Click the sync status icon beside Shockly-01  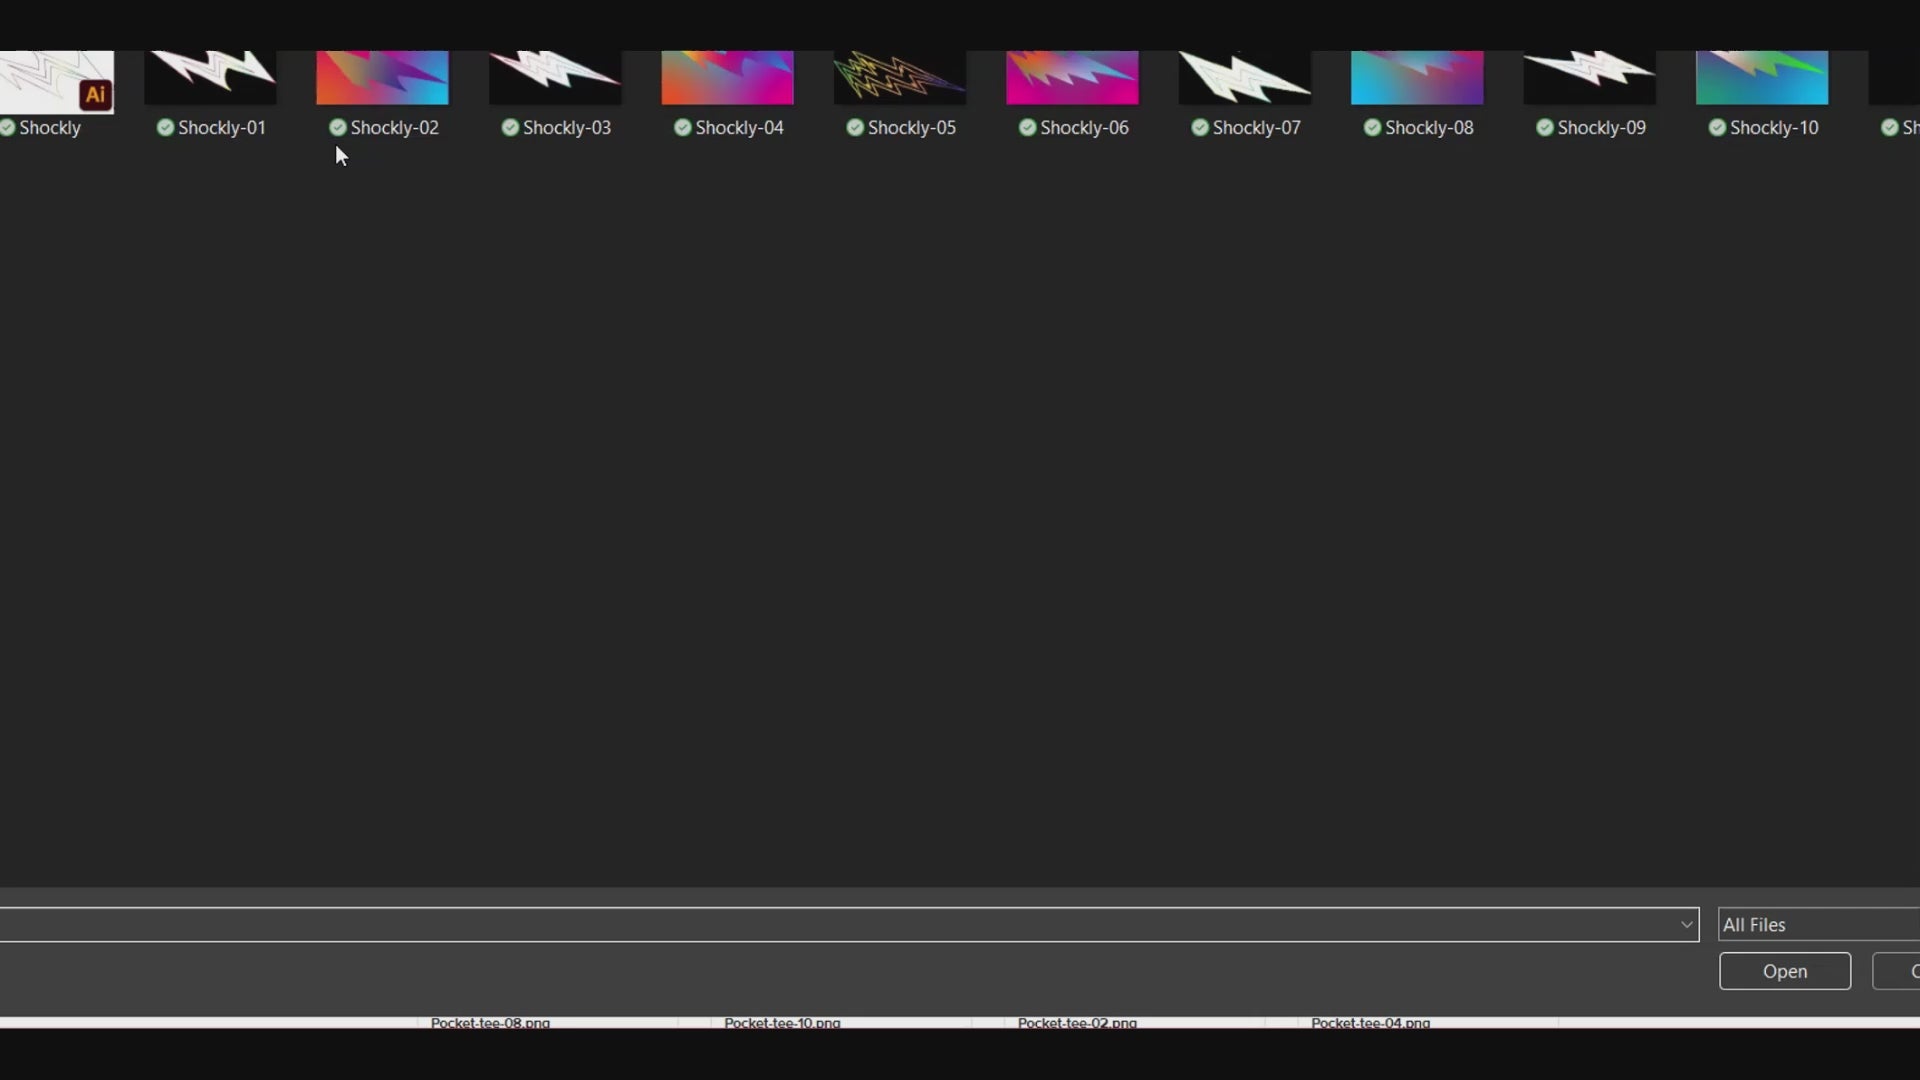[x=165, y=127]
